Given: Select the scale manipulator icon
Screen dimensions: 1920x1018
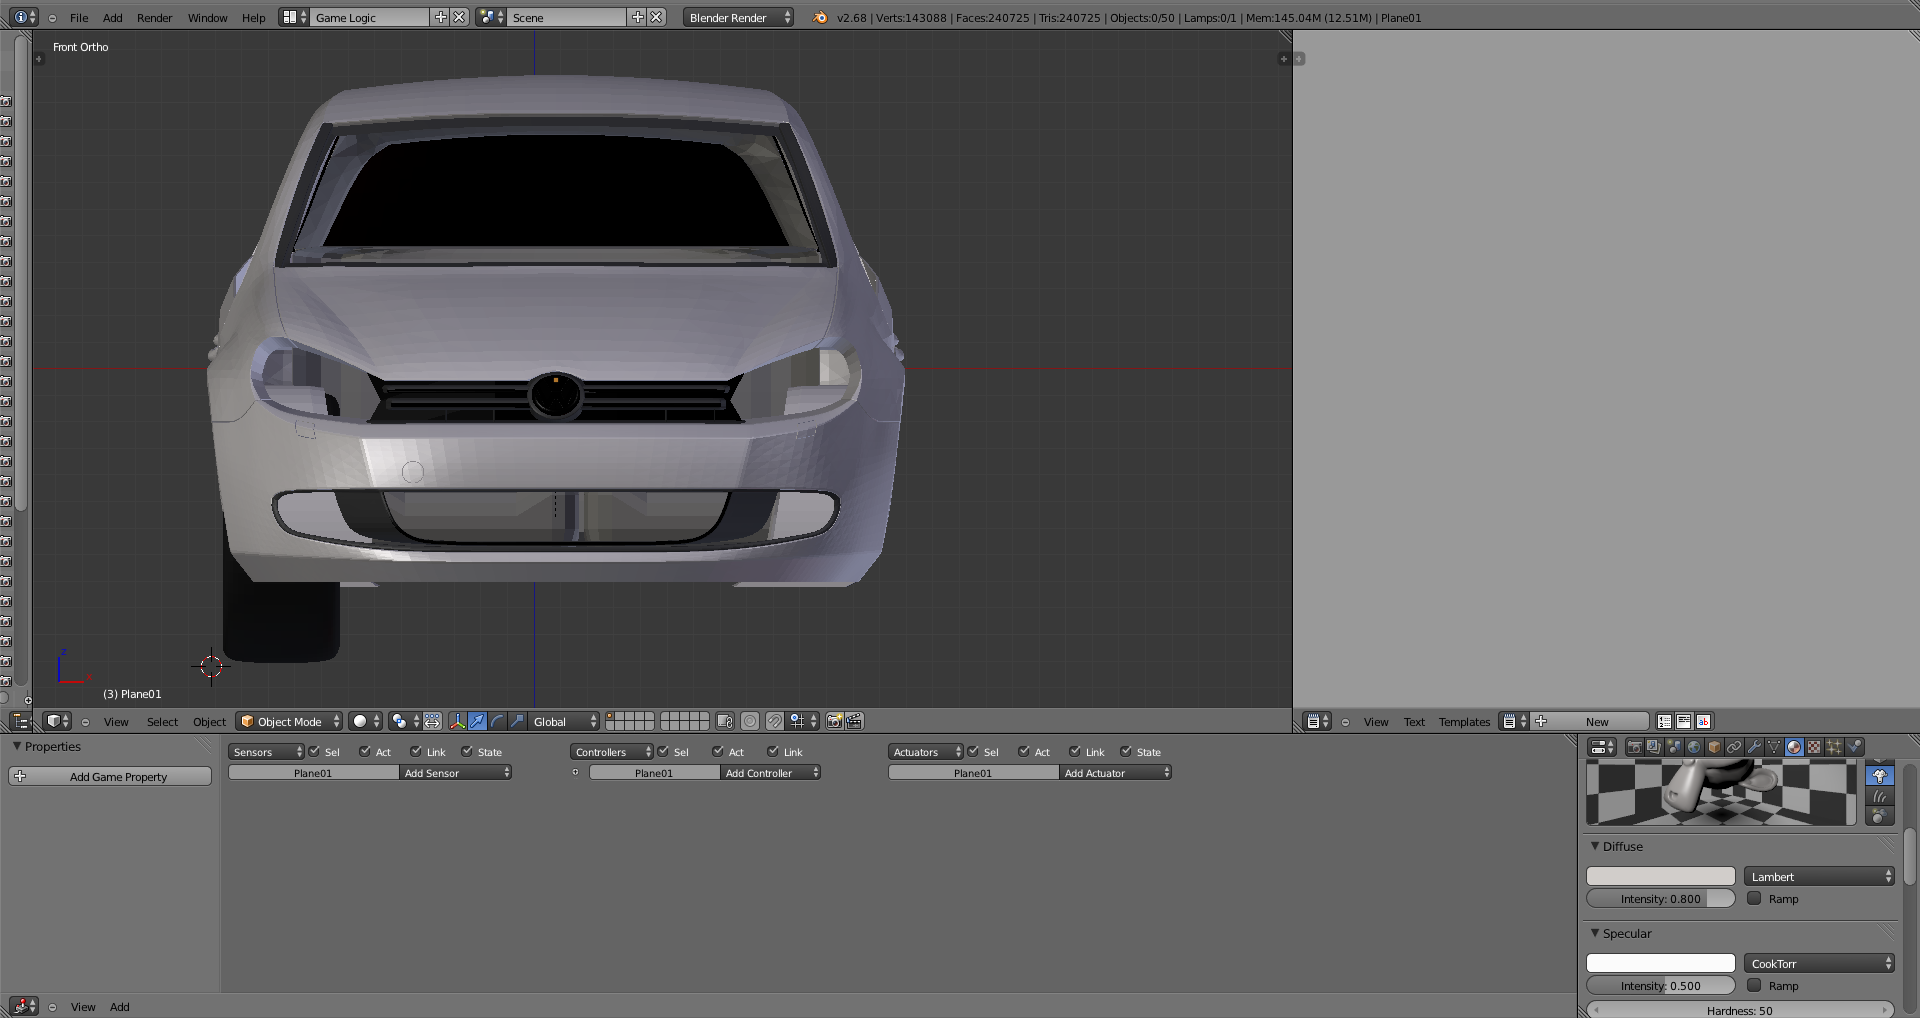Looking at the screenshot, I should point(517,721).
